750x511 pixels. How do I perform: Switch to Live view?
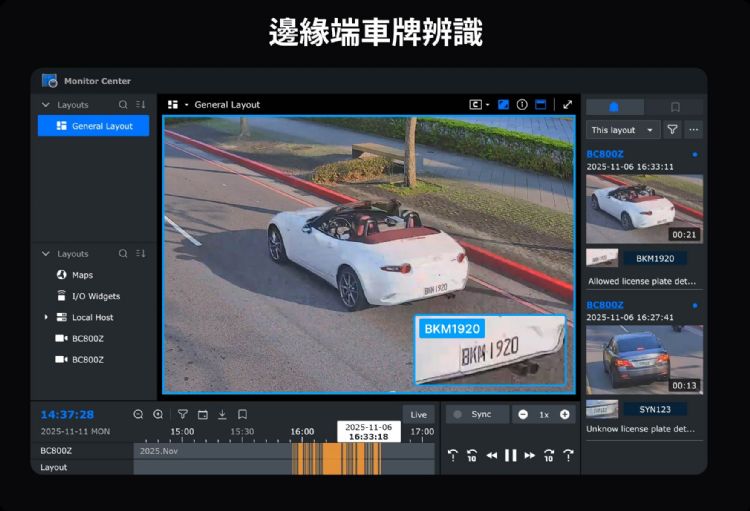click(x=419, y=414)
